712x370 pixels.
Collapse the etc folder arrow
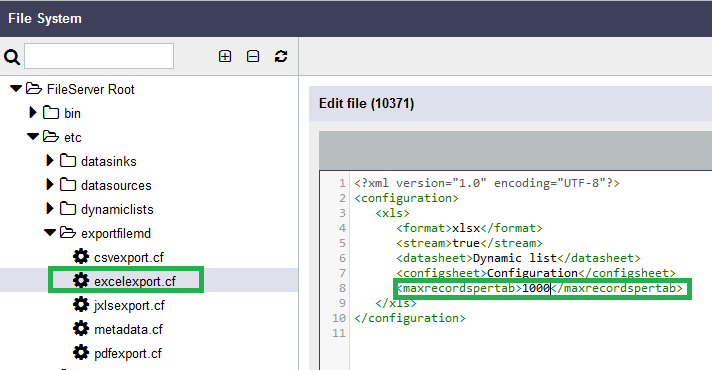pos(33,137)
